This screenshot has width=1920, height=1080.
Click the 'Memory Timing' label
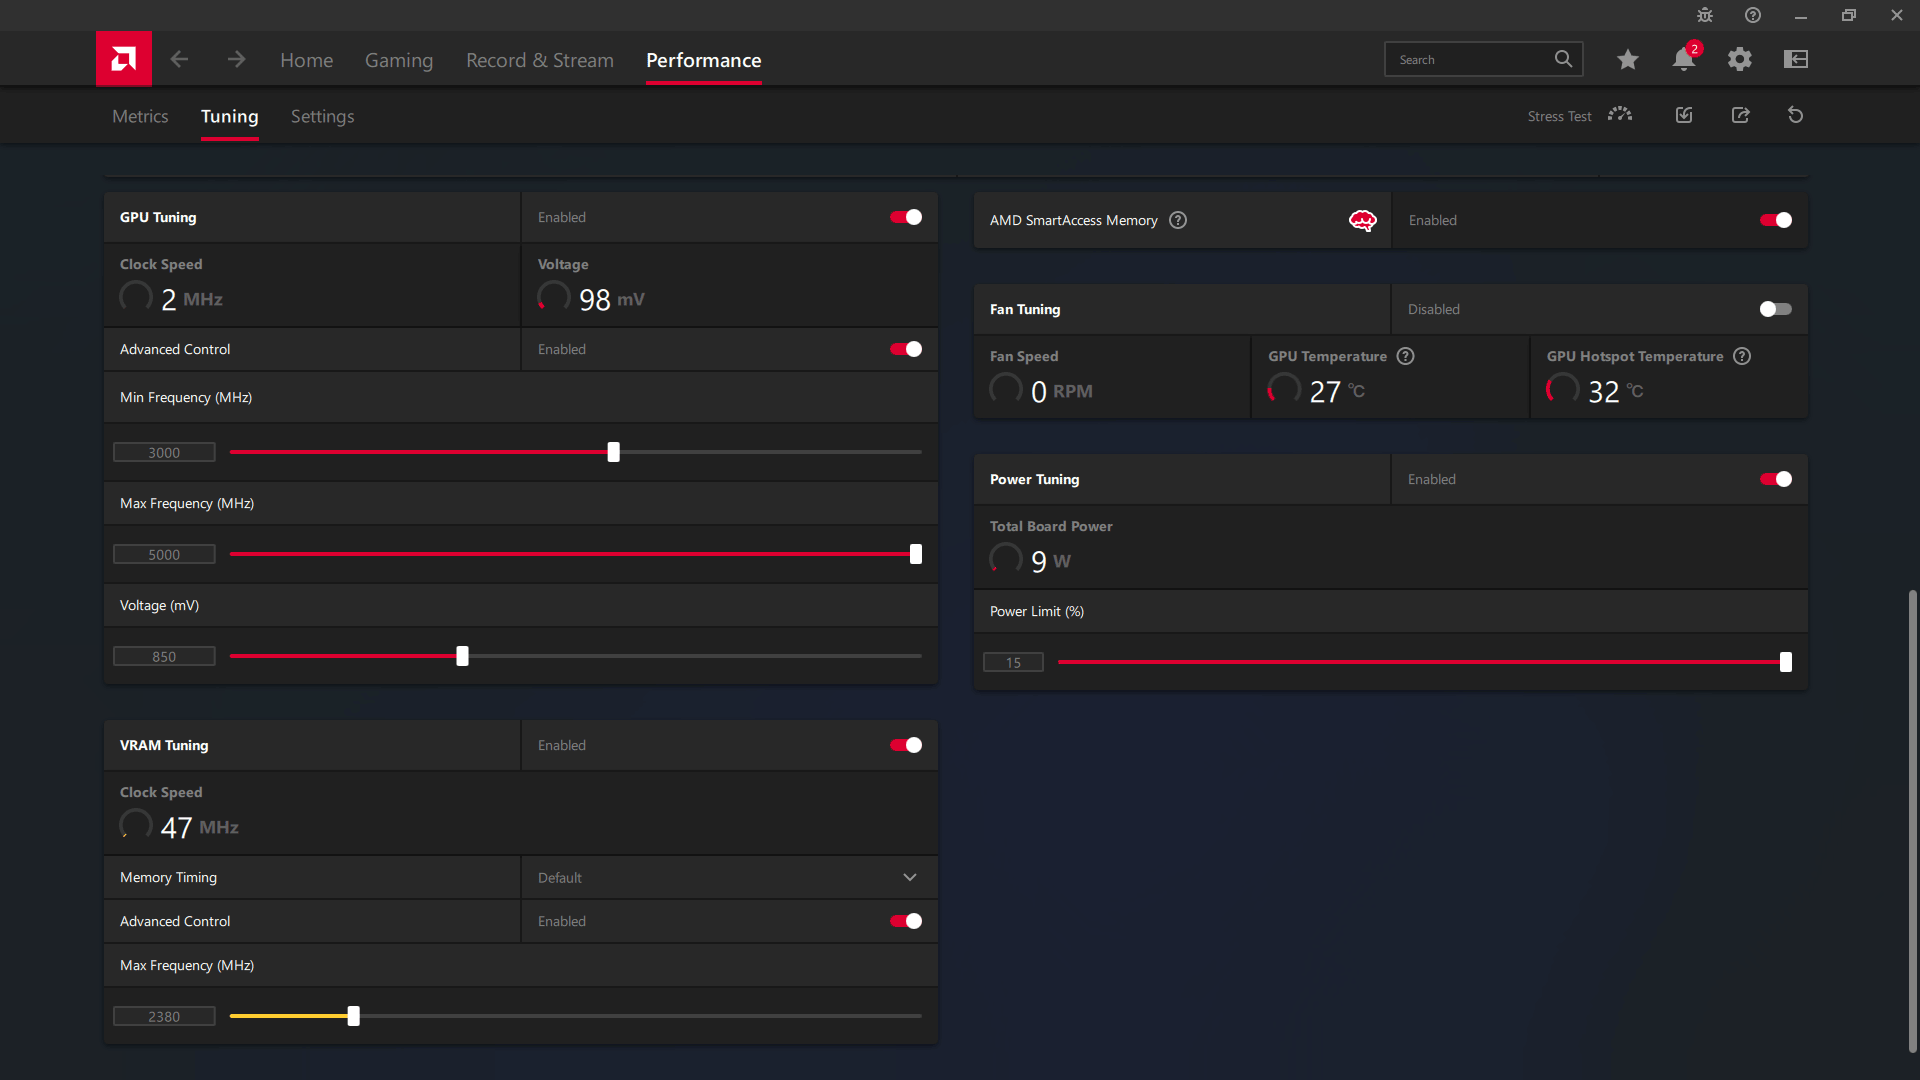click(168, 877)
